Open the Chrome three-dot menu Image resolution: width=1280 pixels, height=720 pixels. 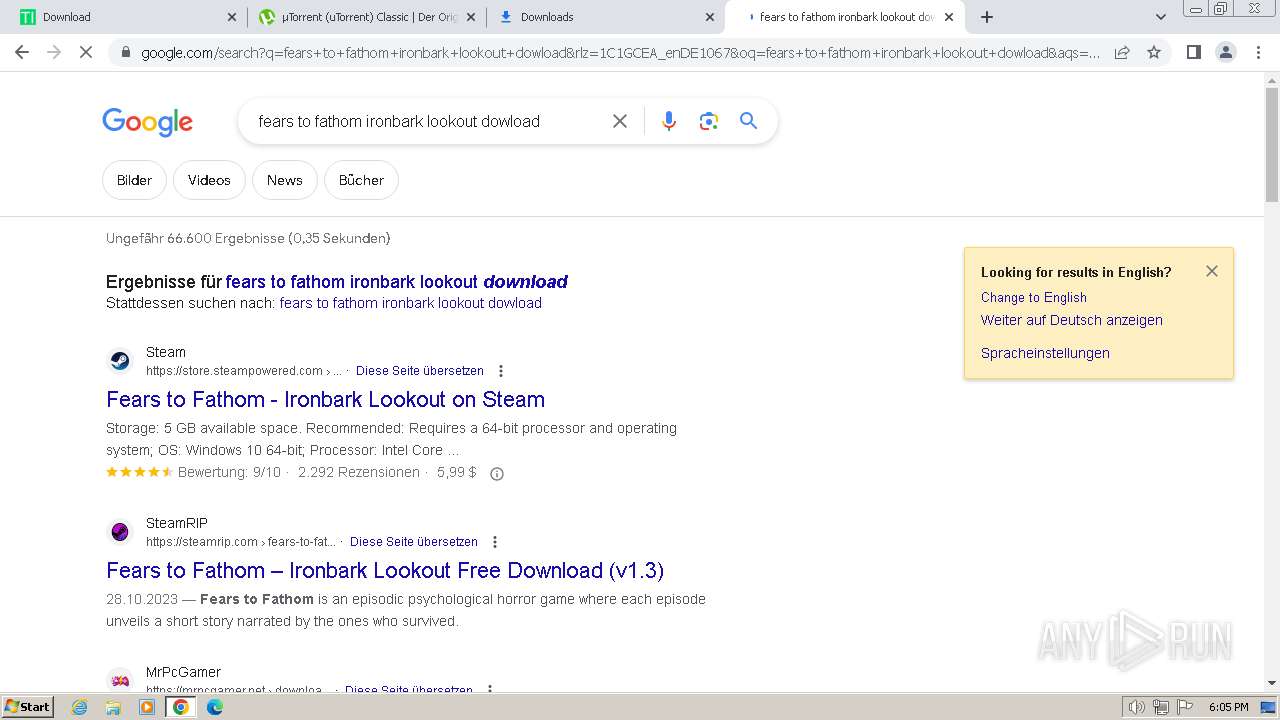pyautogui.click(x=1257, y=52)
